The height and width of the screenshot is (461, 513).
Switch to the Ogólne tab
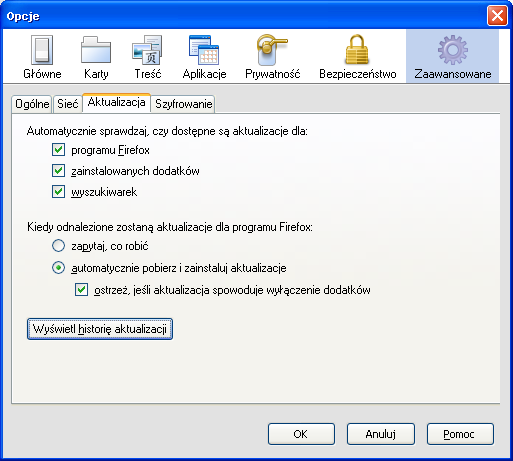click(x=32, y=104)
